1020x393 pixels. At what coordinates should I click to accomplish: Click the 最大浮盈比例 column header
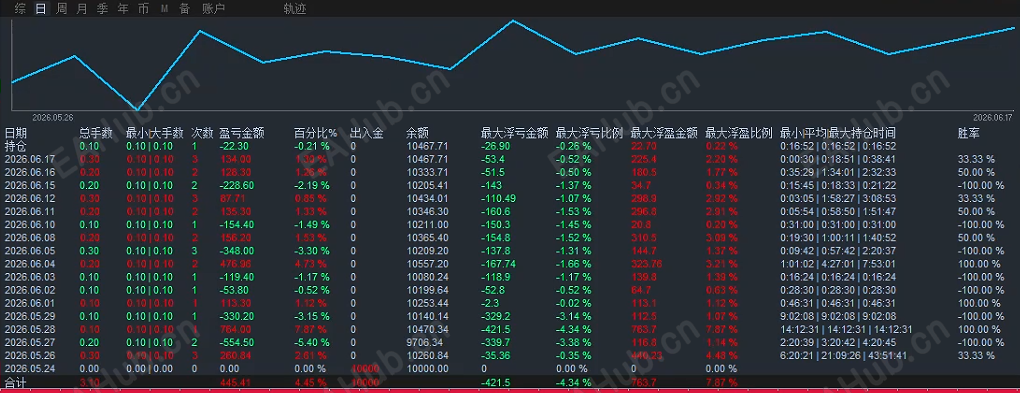[x=739, y=133]
